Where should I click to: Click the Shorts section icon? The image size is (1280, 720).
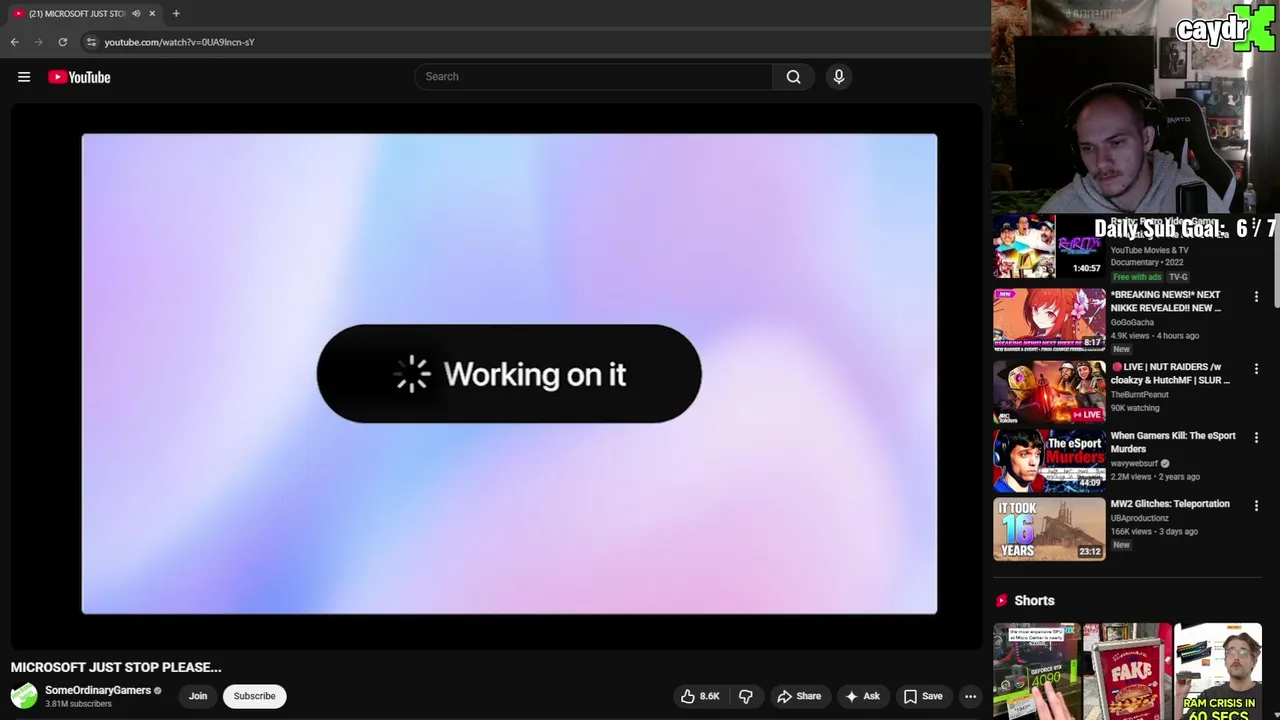[1001, 601]
